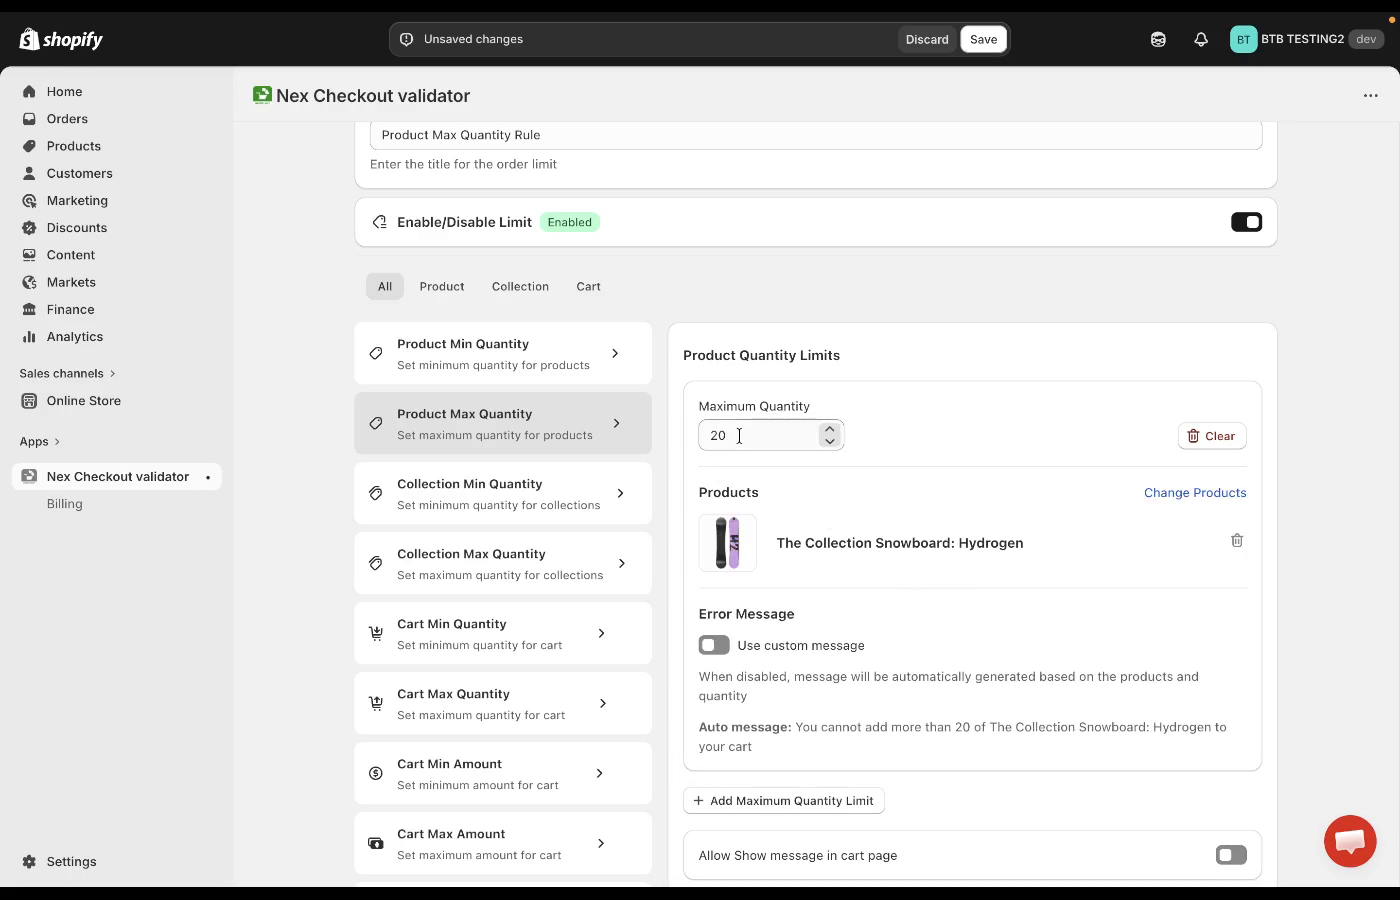Image resolution: width=1400 pixels, height=900 pixels.
Task: Open the red chat support widget
Action: click(1350, 841)
